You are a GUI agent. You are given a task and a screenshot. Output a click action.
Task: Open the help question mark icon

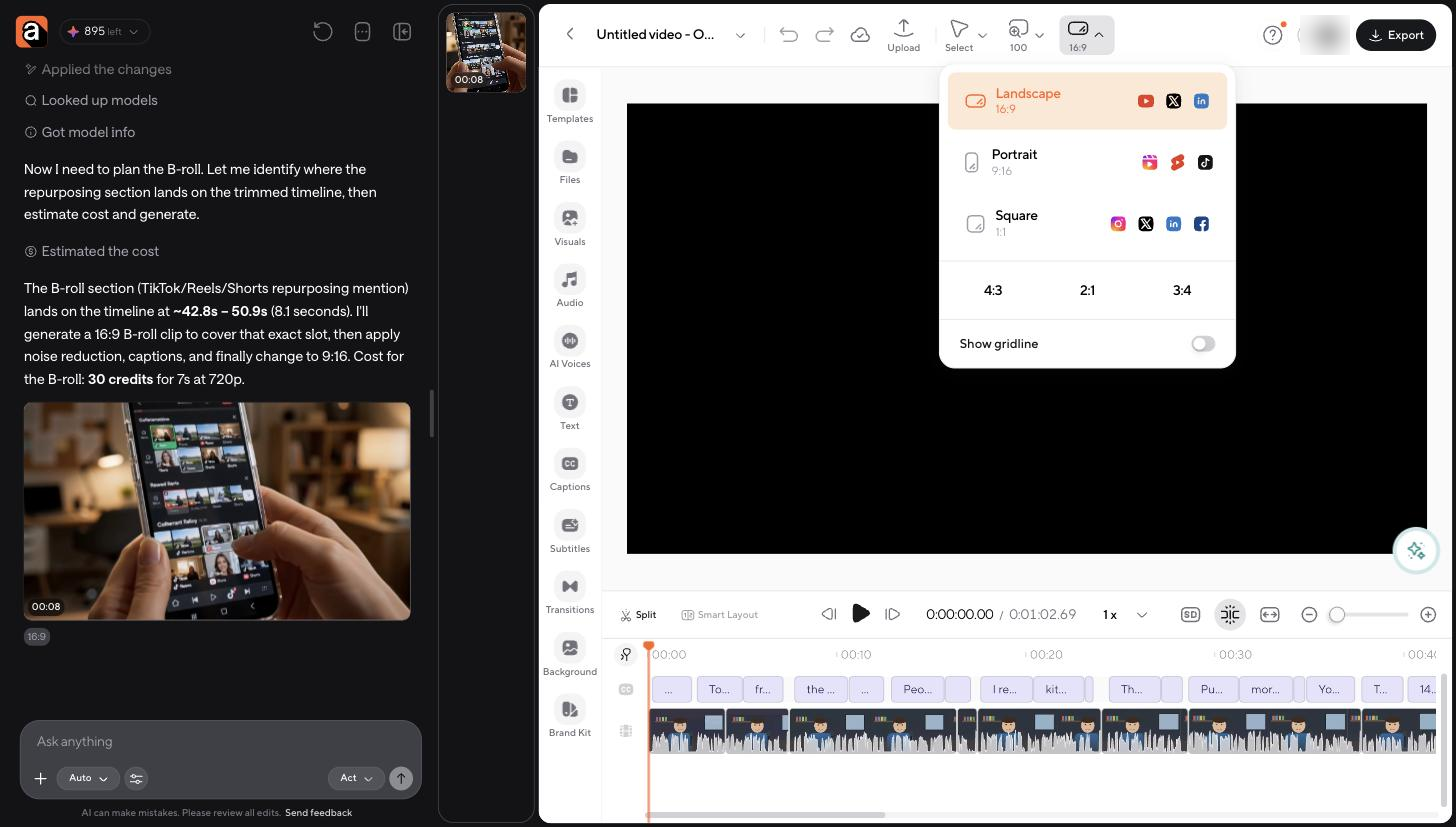[1272, 35]
